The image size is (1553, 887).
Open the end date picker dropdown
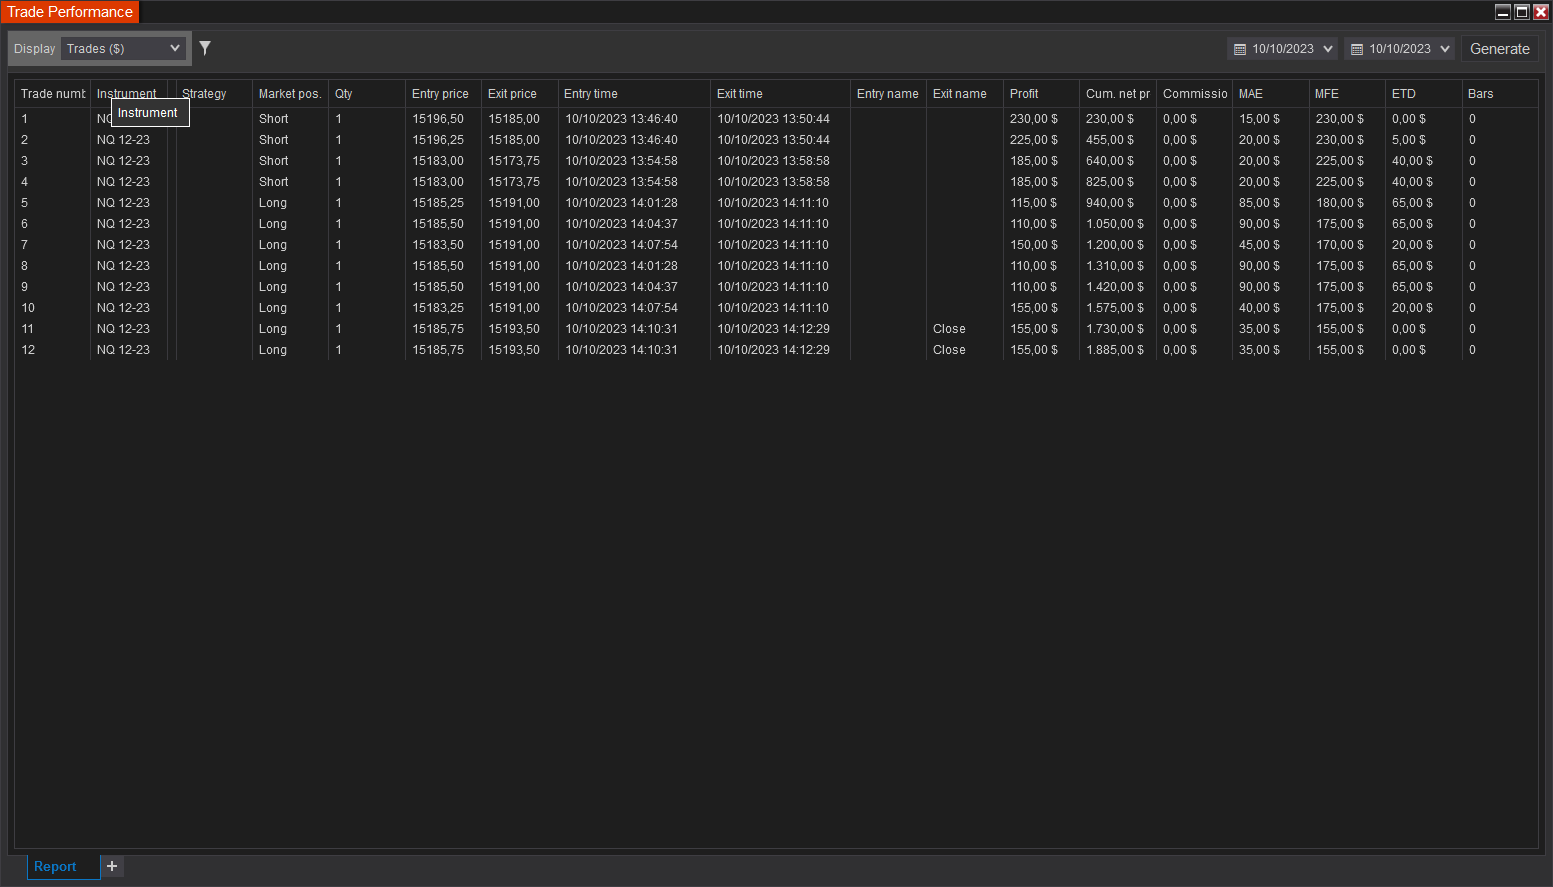1445,49
